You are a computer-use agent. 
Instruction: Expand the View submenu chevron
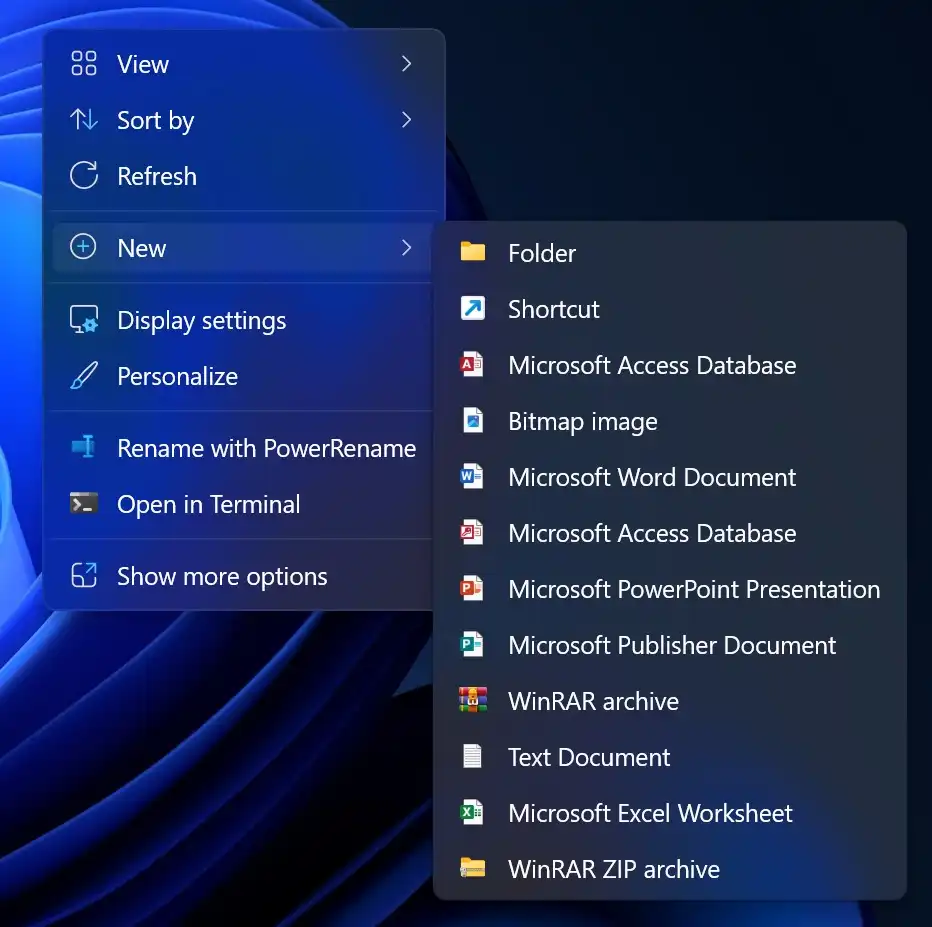point(407,64)
